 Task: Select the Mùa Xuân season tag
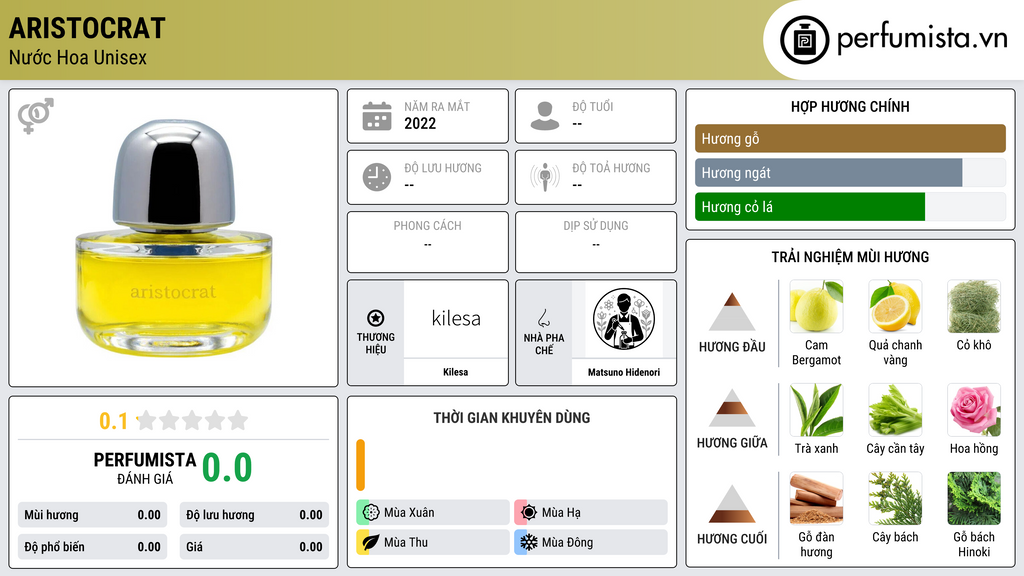coord(433,512)
